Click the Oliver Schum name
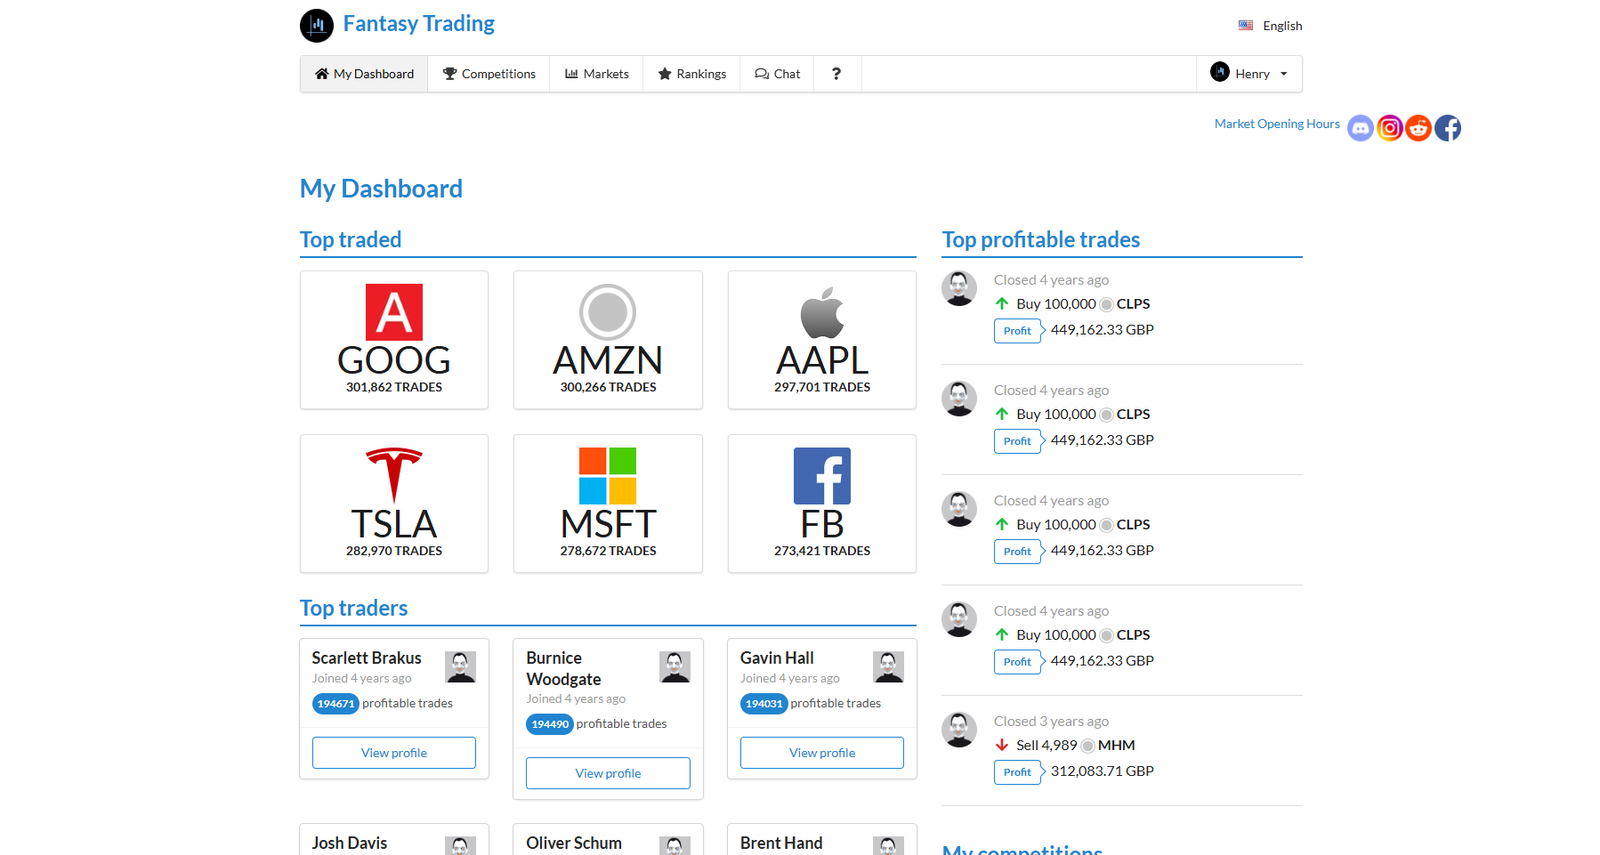 pyautogui.click(x=574, y=843)
